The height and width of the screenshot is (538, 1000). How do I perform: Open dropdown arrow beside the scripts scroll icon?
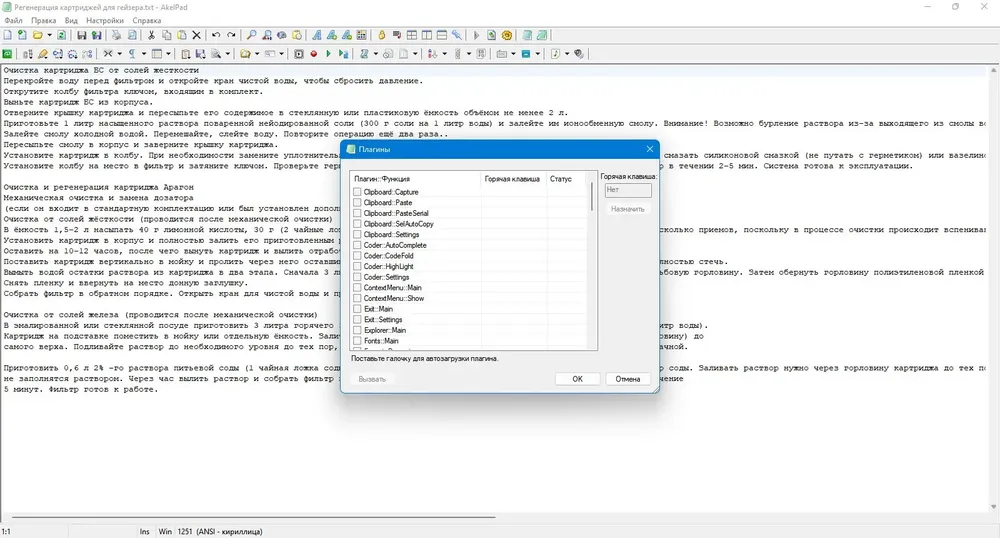click(x=375, y=54)
